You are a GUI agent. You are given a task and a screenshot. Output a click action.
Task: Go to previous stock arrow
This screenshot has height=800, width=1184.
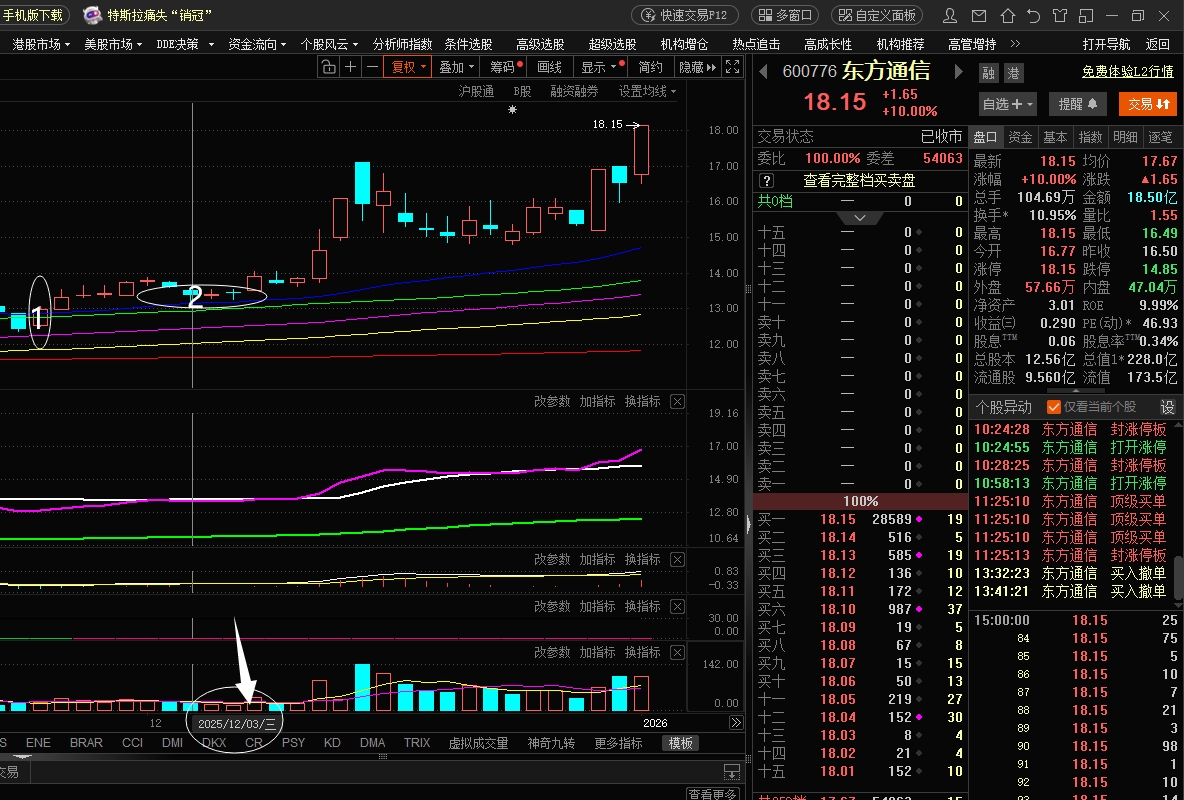763,72
